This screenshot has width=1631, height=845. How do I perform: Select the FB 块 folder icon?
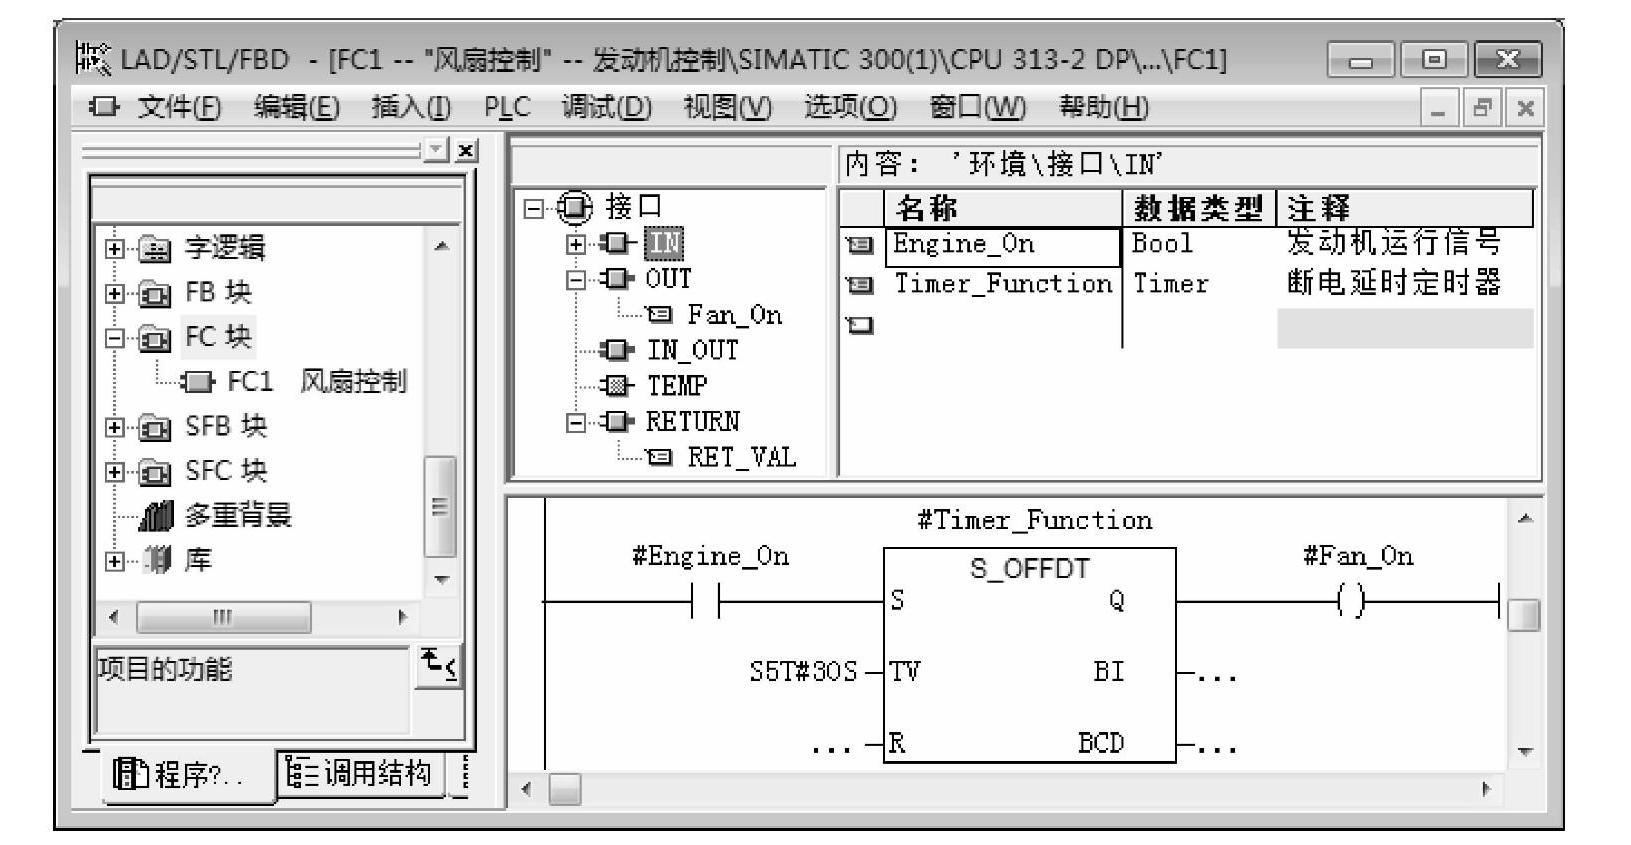pyautogui.click(x=155, y=293)
